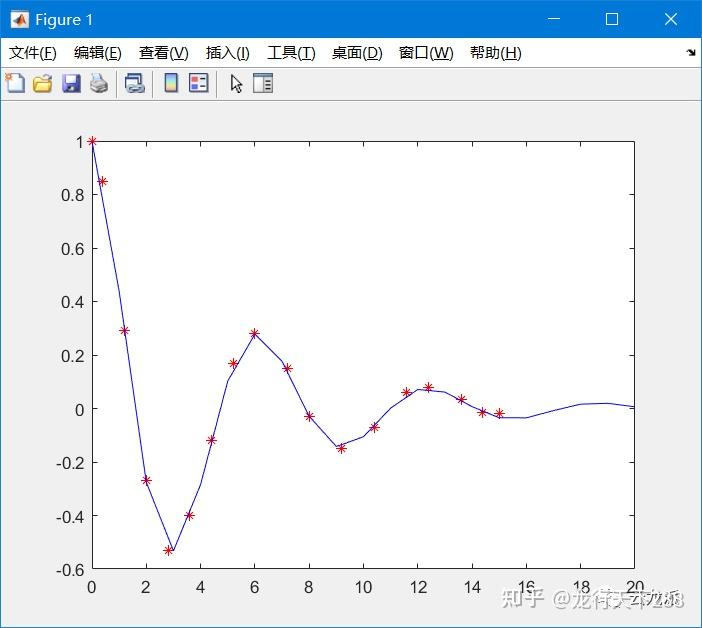
Task: Open file using the folder icon
Action: tap(43, 84)
